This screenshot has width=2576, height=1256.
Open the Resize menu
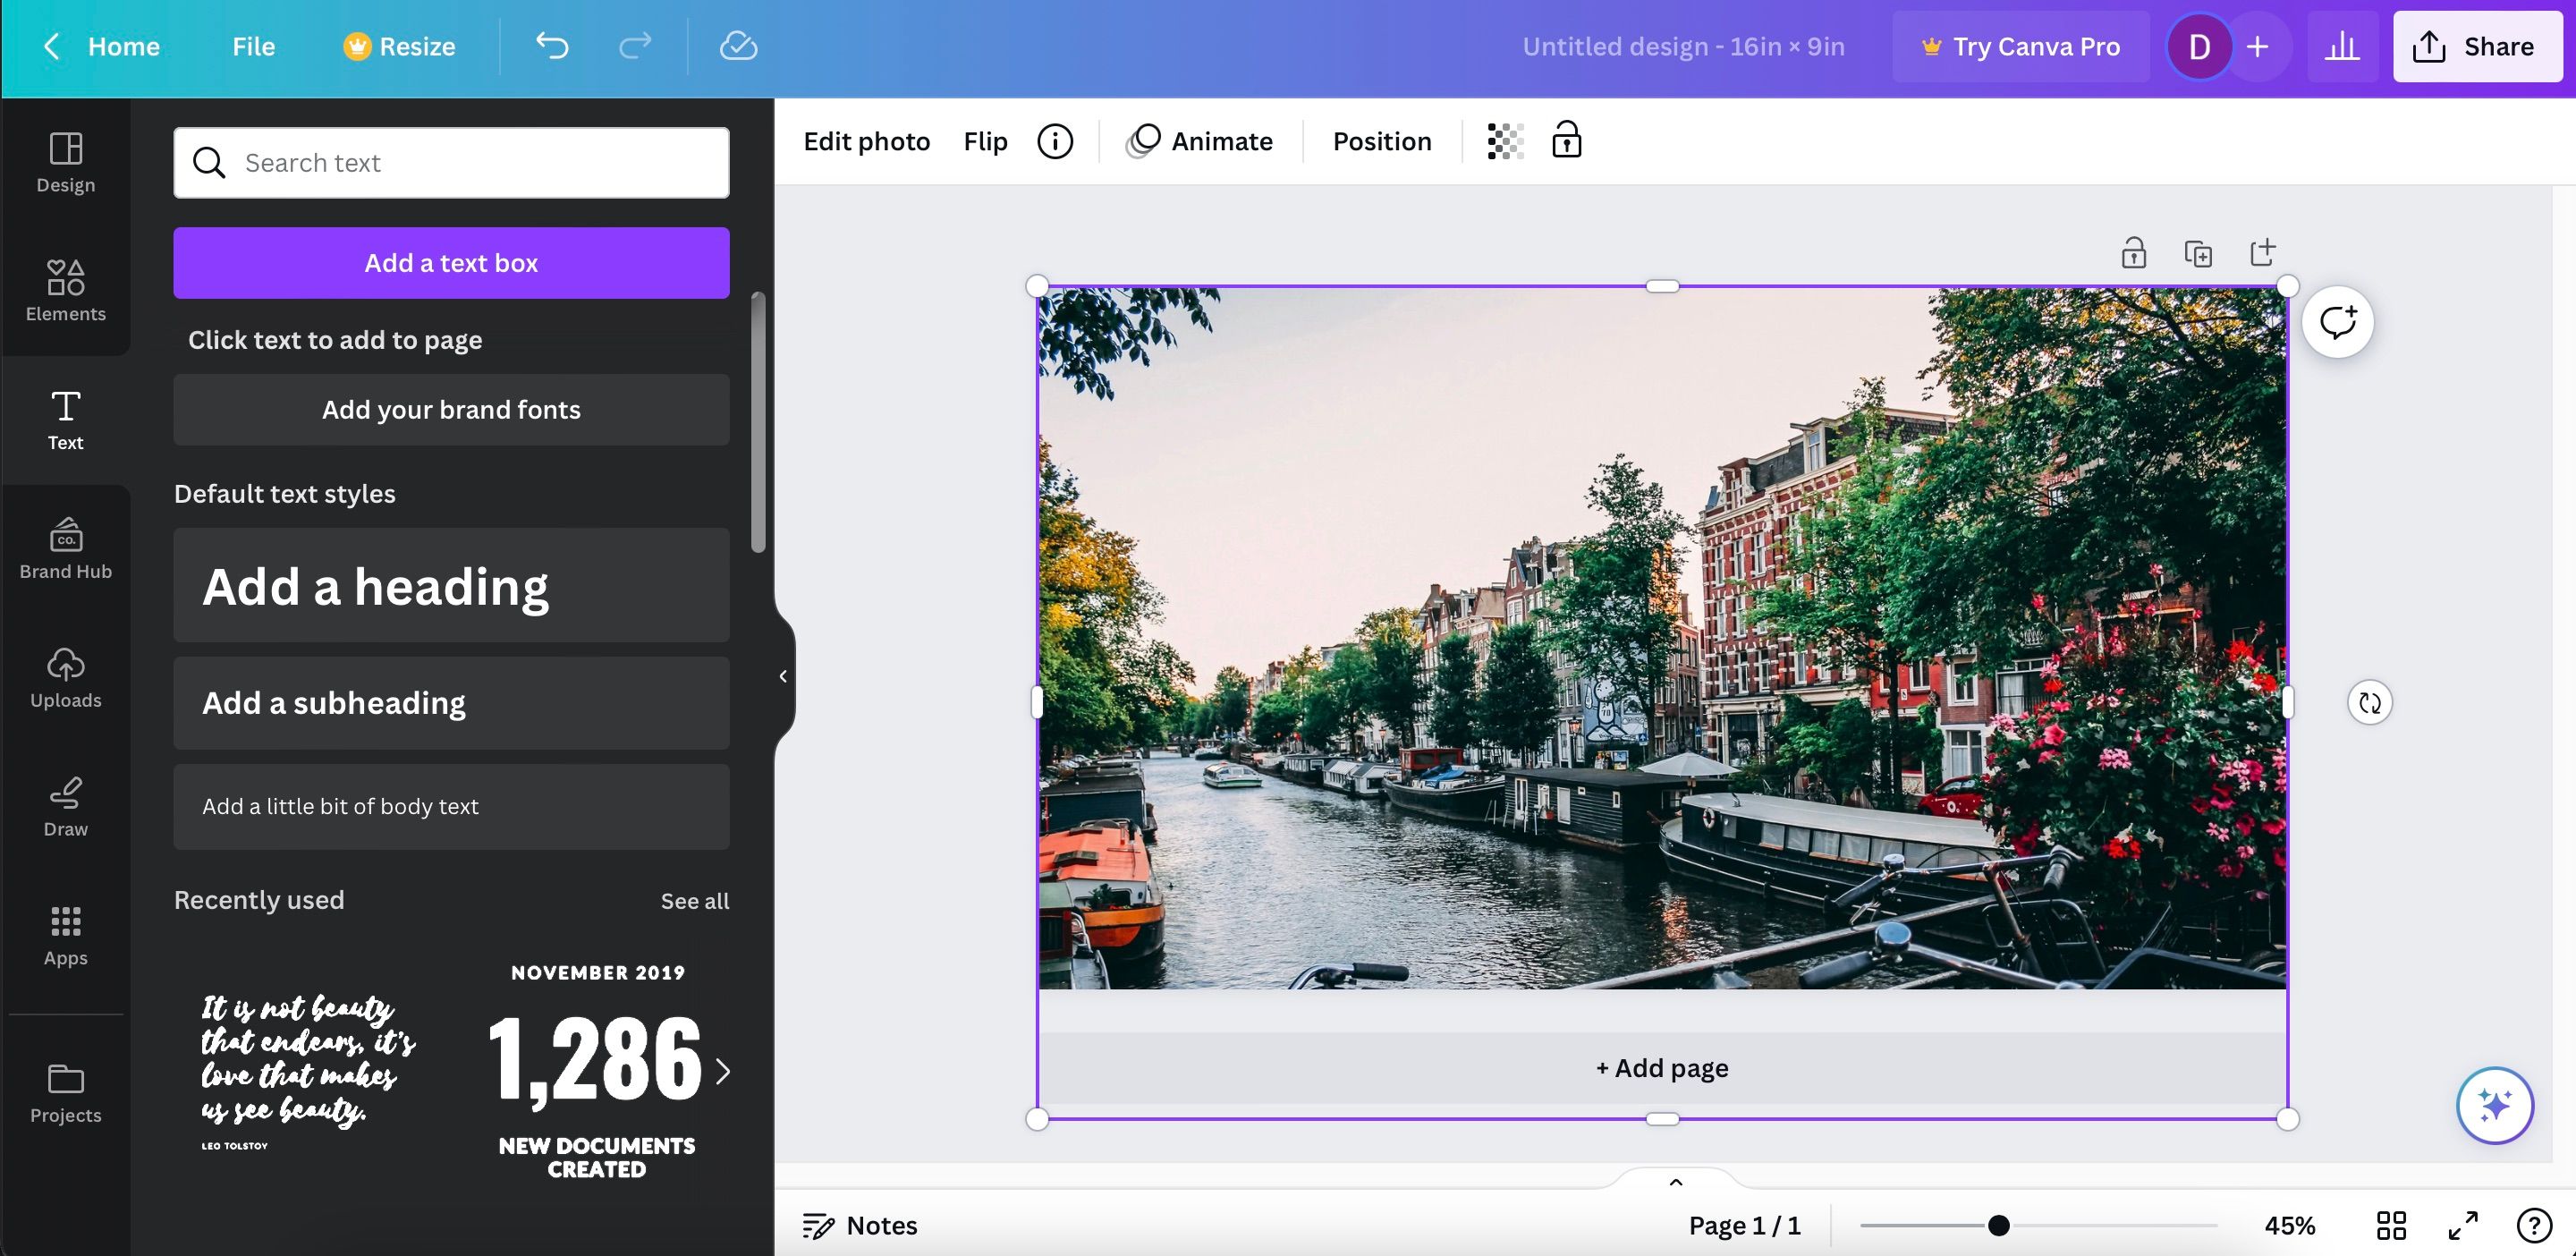pos(398,46)
